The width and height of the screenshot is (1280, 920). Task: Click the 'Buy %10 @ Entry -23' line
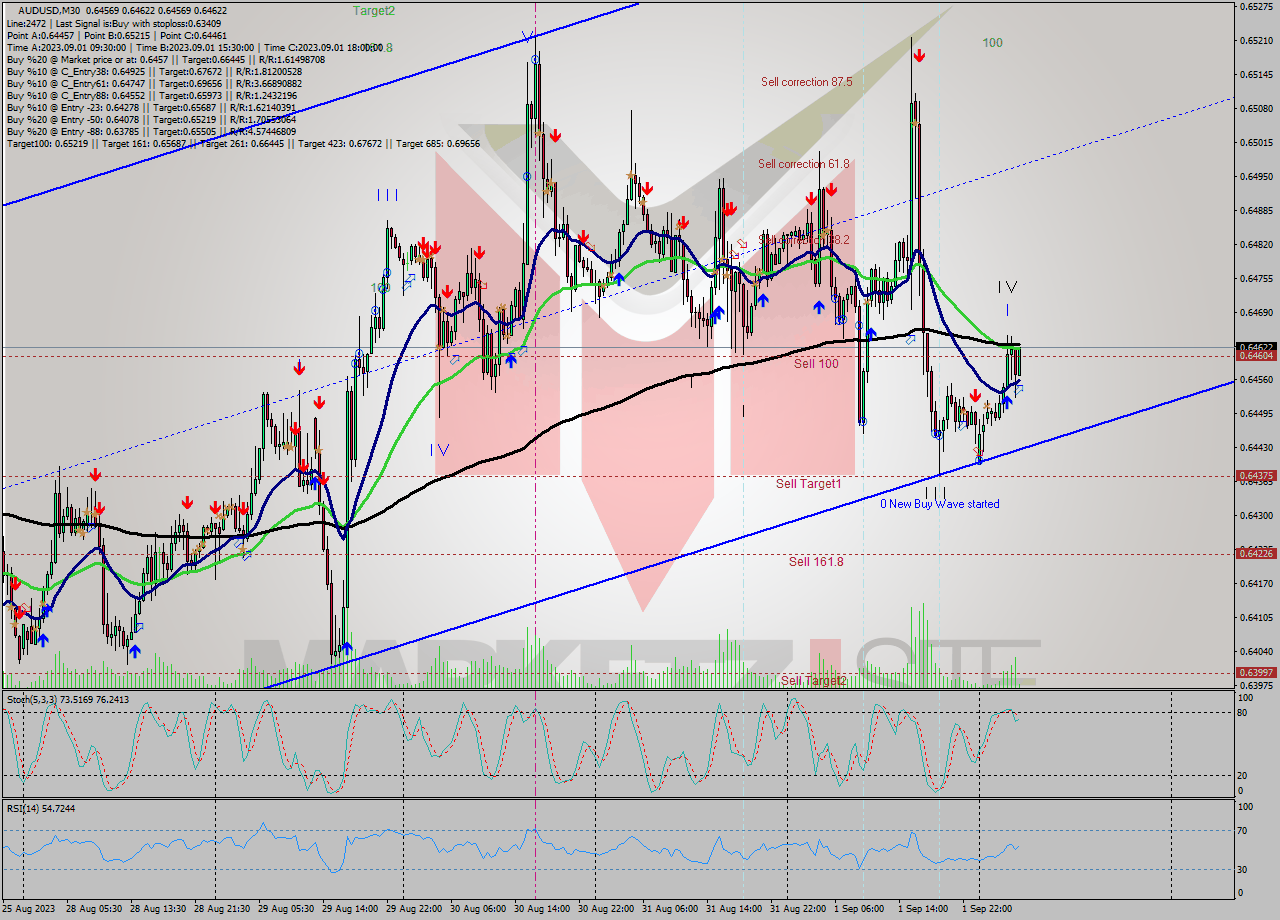tap(151, 107)
